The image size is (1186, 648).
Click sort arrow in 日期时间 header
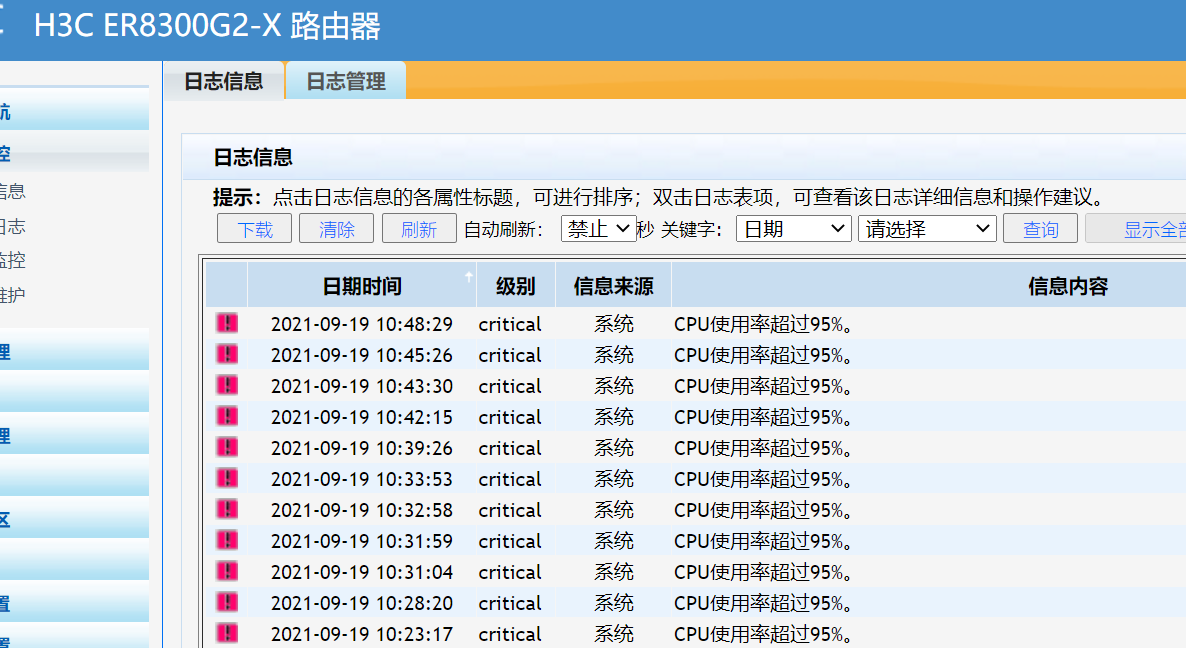pyautogui.click(x=469, y=276)
